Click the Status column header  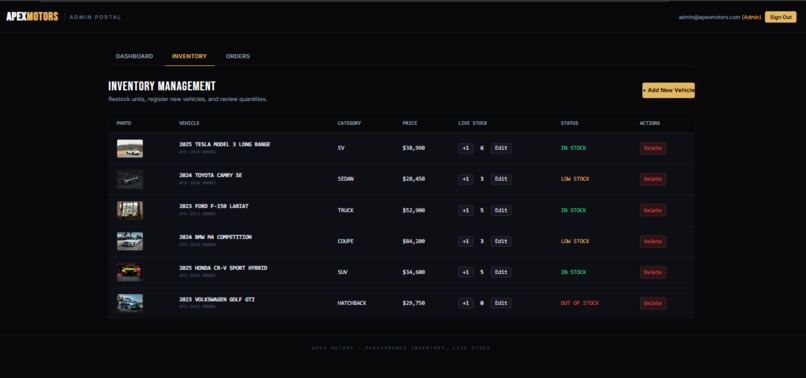(x=569, y=123)
